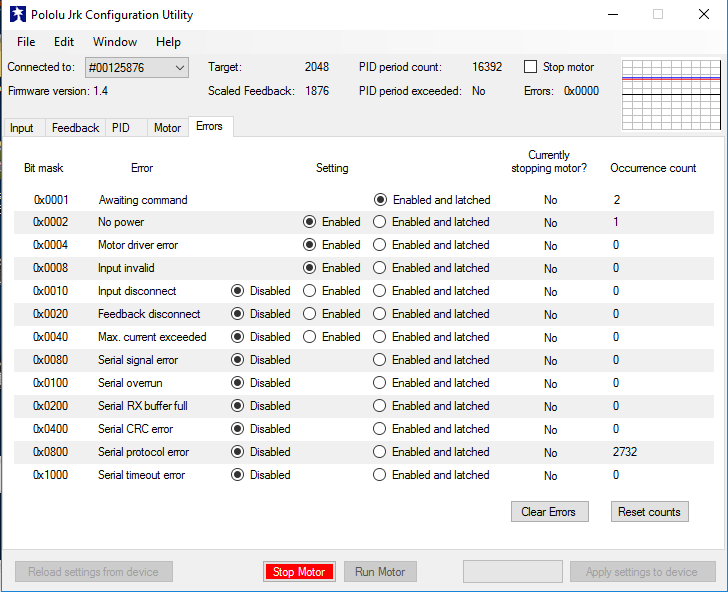This screenshot has width=728, height=592.
Task: Switch to the Input tab
Action: tap(22, 128)
